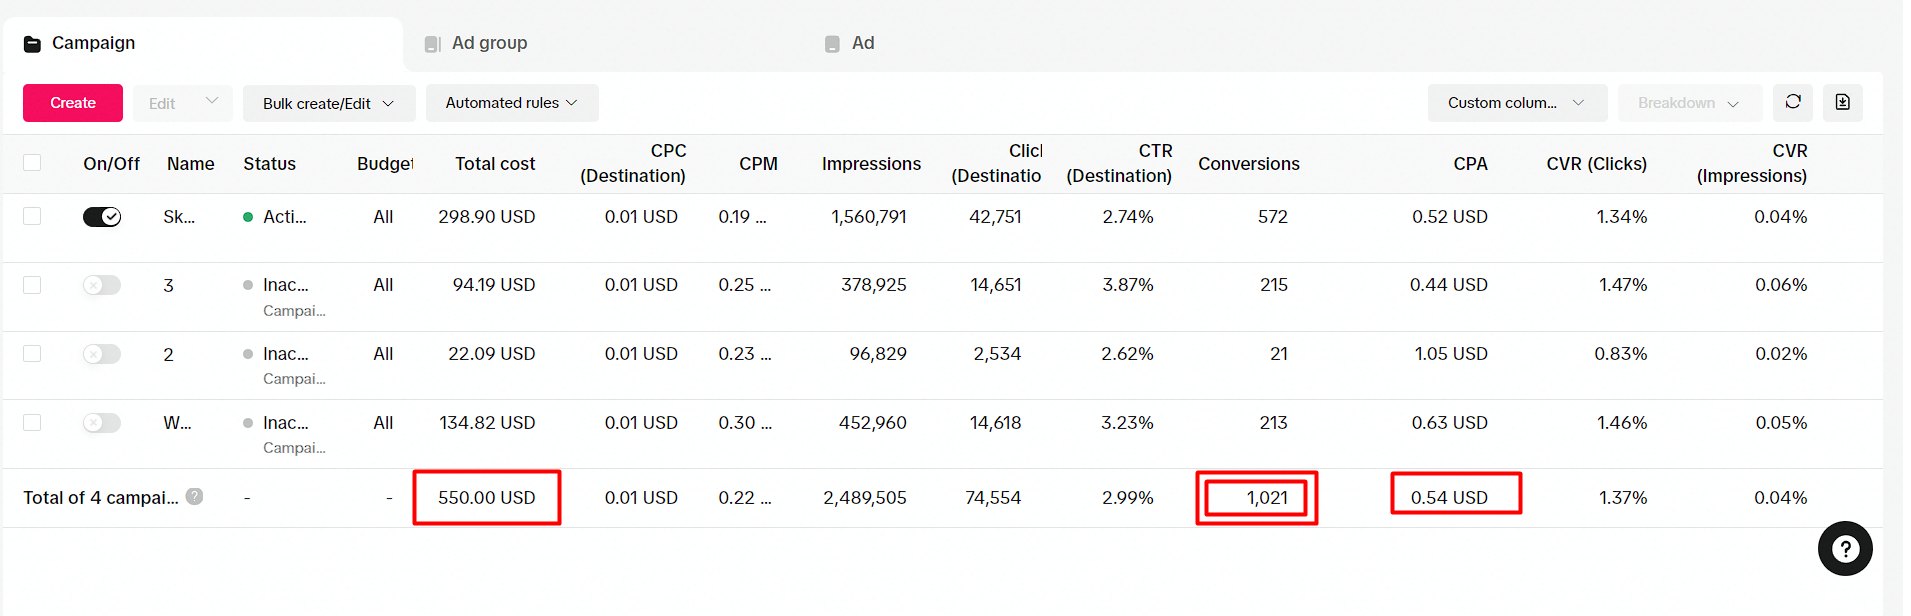The image size is (1911, 616).
Task: Sort by Impressions column header
Action: (871, 163)
